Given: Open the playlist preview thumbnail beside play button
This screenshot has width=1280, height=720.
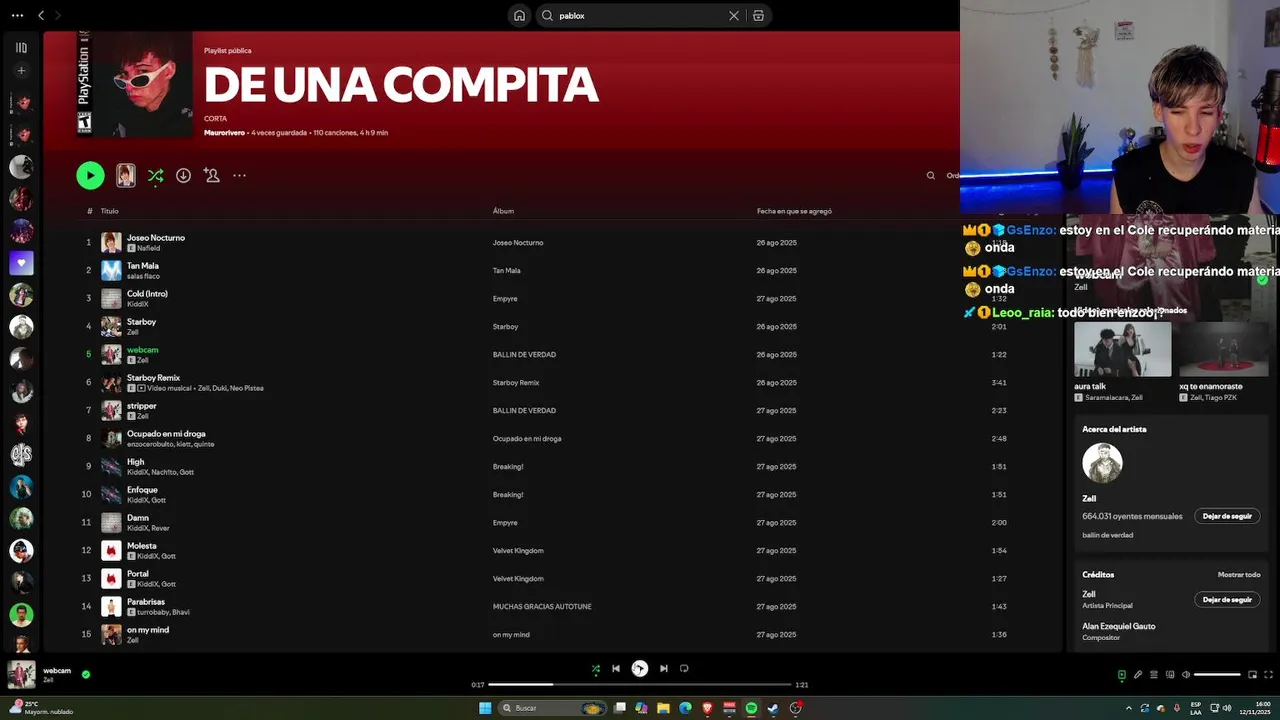Looking at the screenshot, I should coord(125,175).
